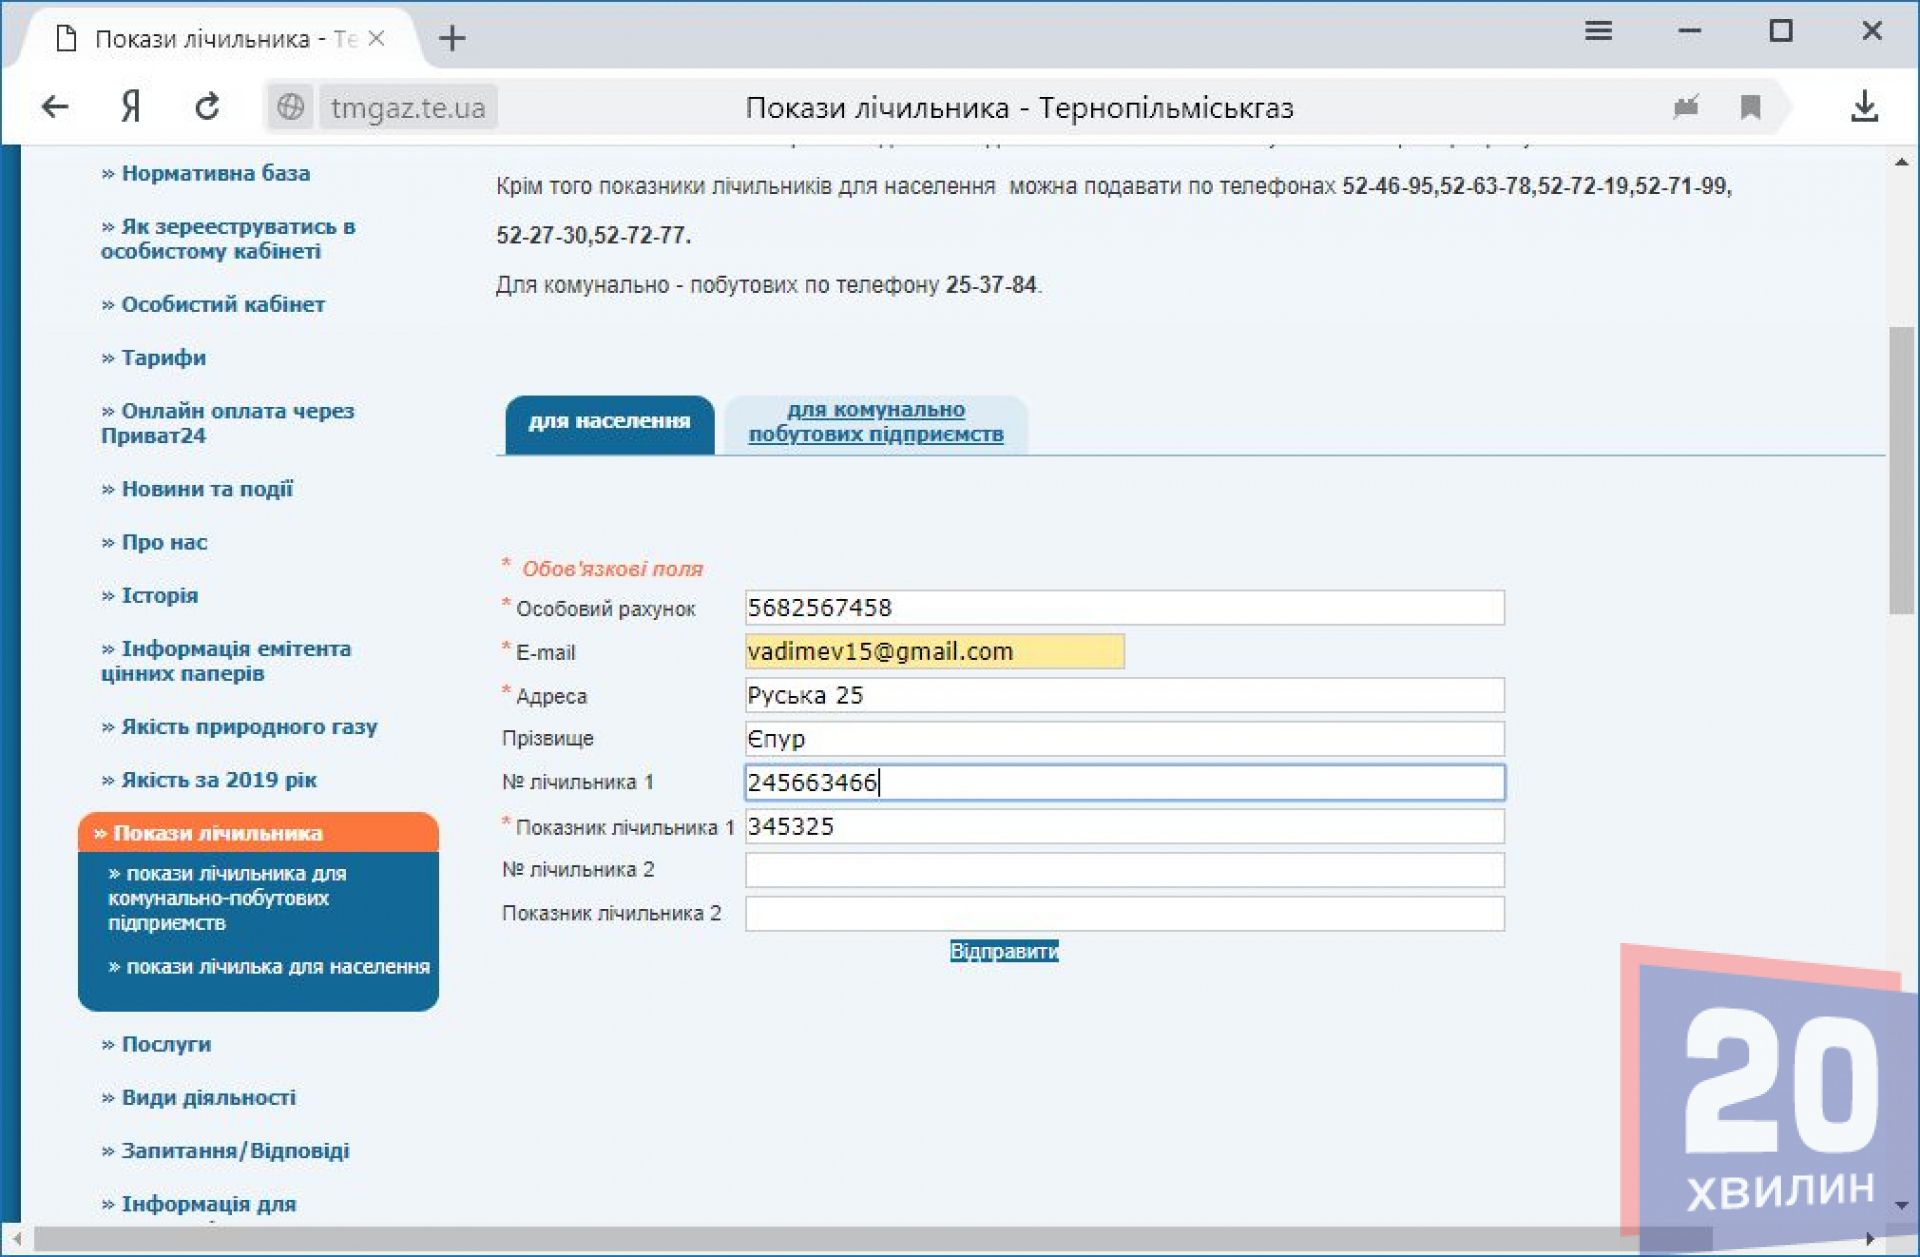The height and width of the screenshot is (1257, 1920).
Task: Open the Тарифи sidebar link
Action: 163,358
